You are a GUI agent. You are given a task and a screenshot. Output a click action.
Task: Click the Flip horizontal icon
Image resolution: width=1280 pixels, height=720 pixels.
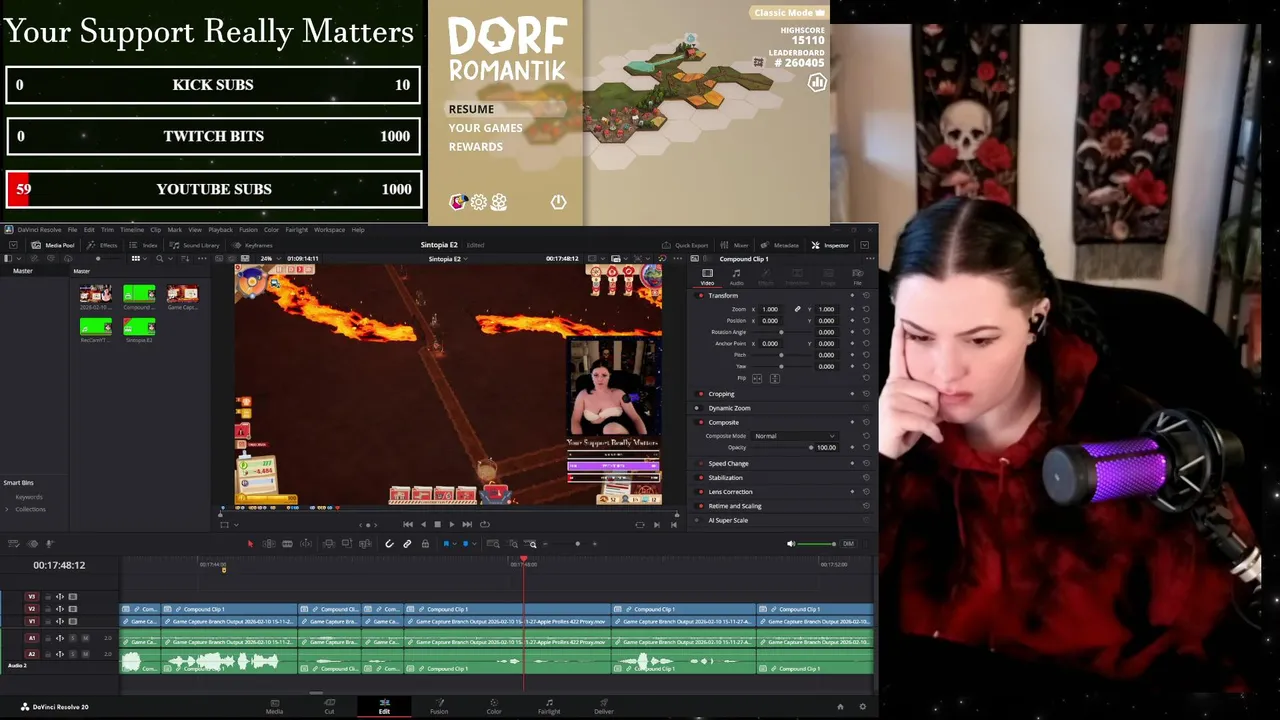click(757, 379)
